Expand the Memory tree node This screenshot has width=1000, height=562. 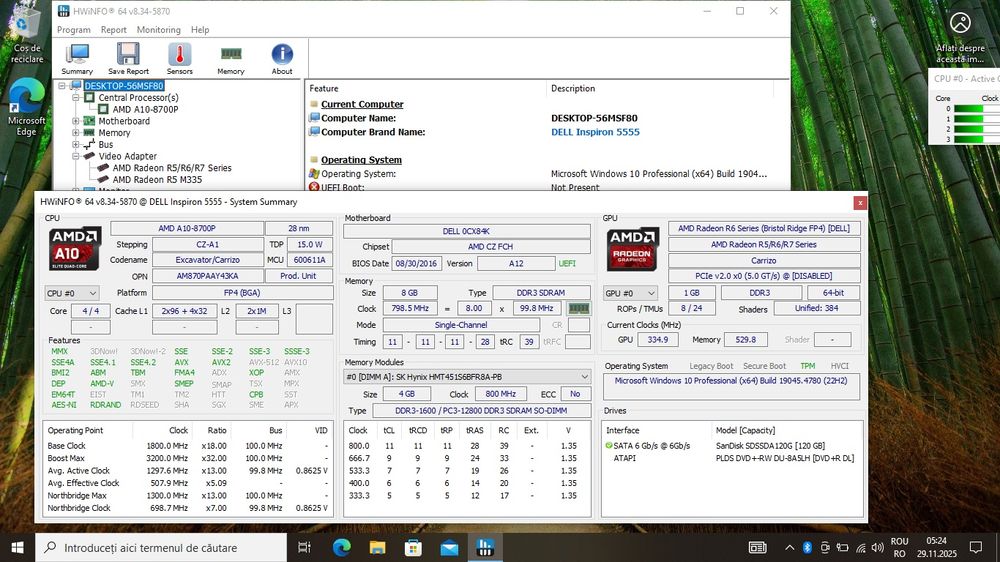[75, 133]
